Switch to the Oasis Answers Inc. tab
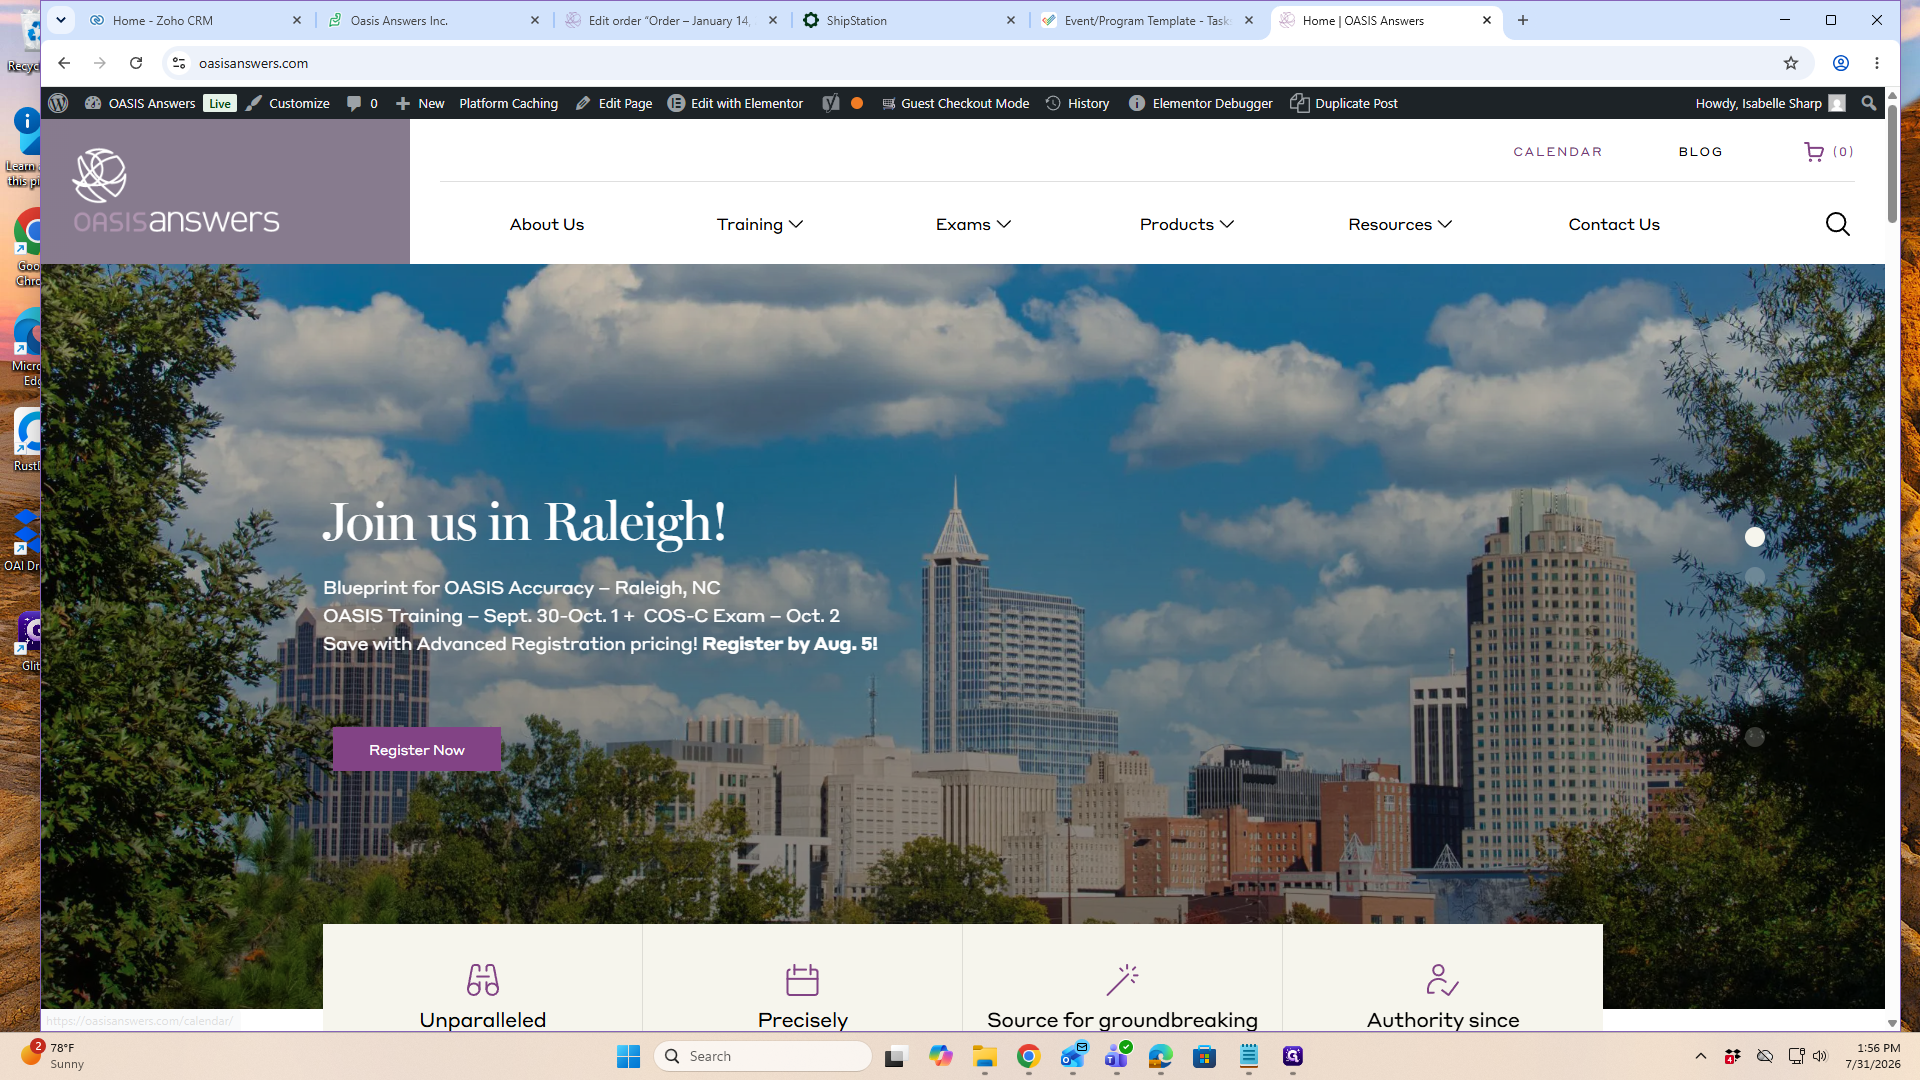This screenshot has width=1920, height=1080. tap(434, 20)
